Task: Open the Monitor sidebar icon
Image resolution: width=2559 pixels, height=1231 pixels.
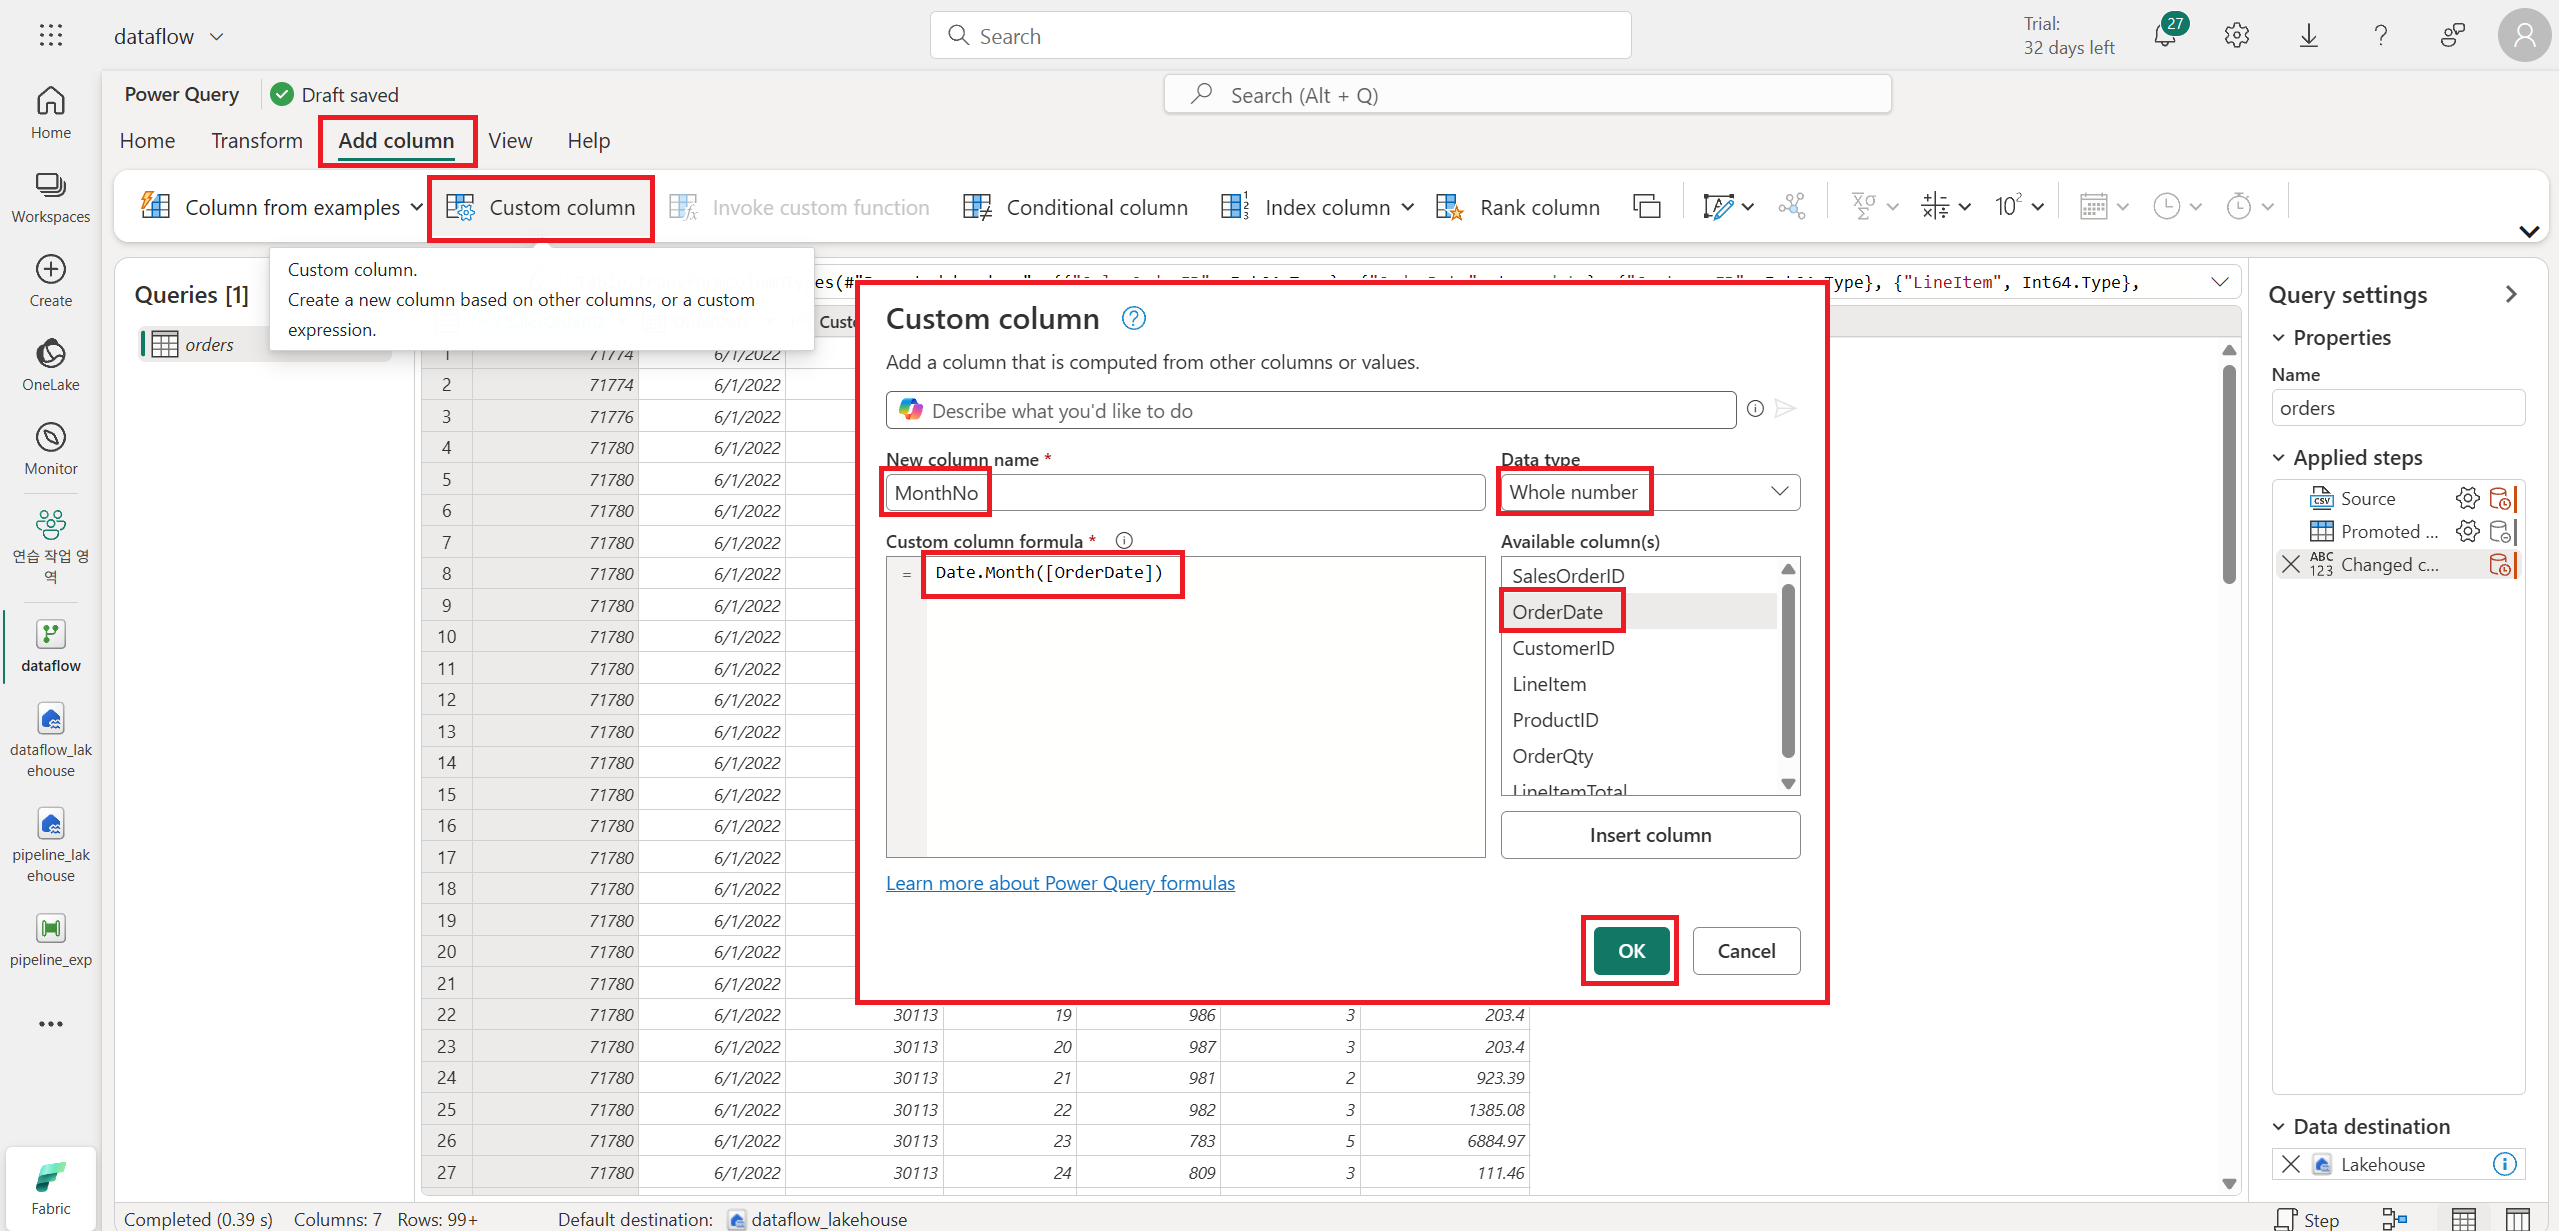Action: click(x=51, y=438)
